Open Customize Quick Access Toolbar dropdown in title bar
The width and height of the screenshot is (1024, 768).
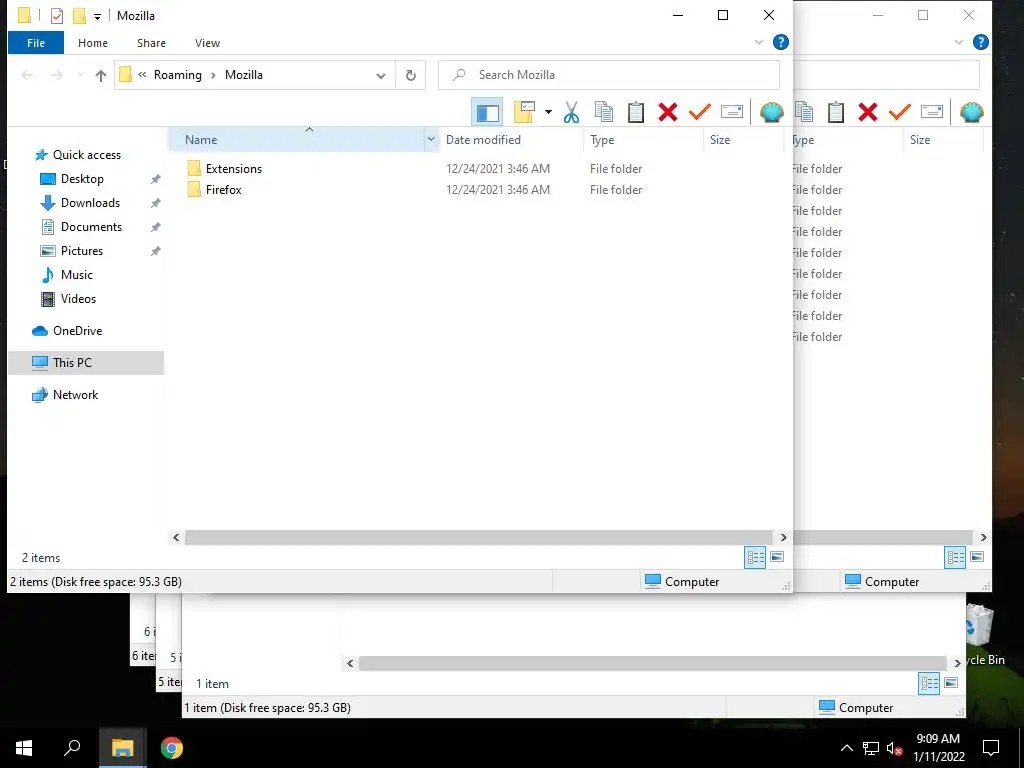(97, 16)
